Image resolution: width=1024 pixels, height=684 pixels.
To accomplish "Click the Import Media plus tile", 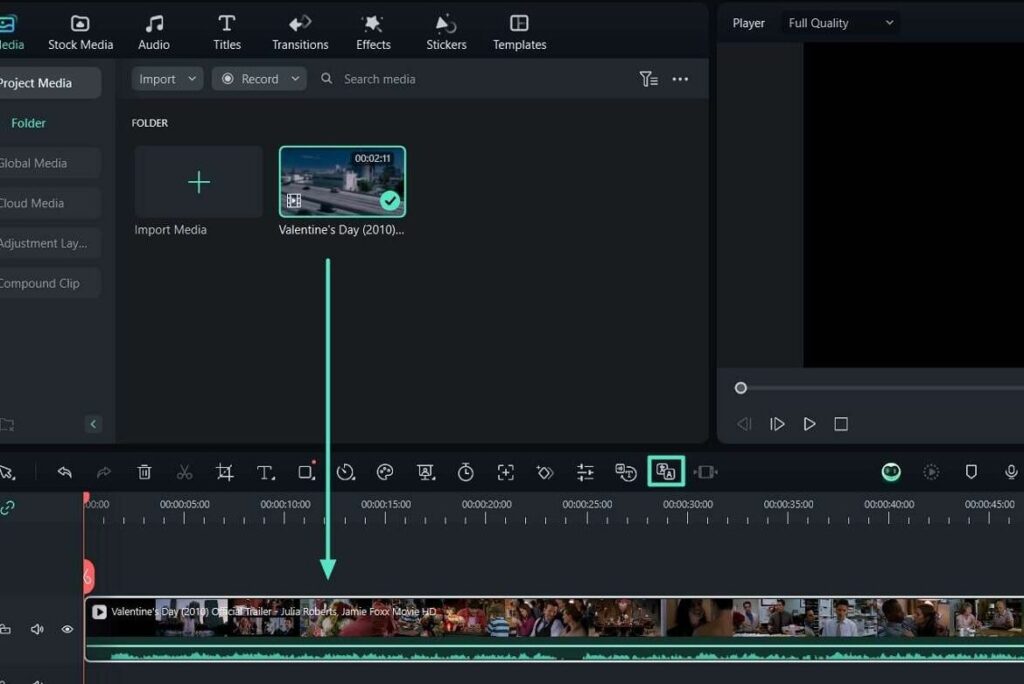I will point(199,182).
